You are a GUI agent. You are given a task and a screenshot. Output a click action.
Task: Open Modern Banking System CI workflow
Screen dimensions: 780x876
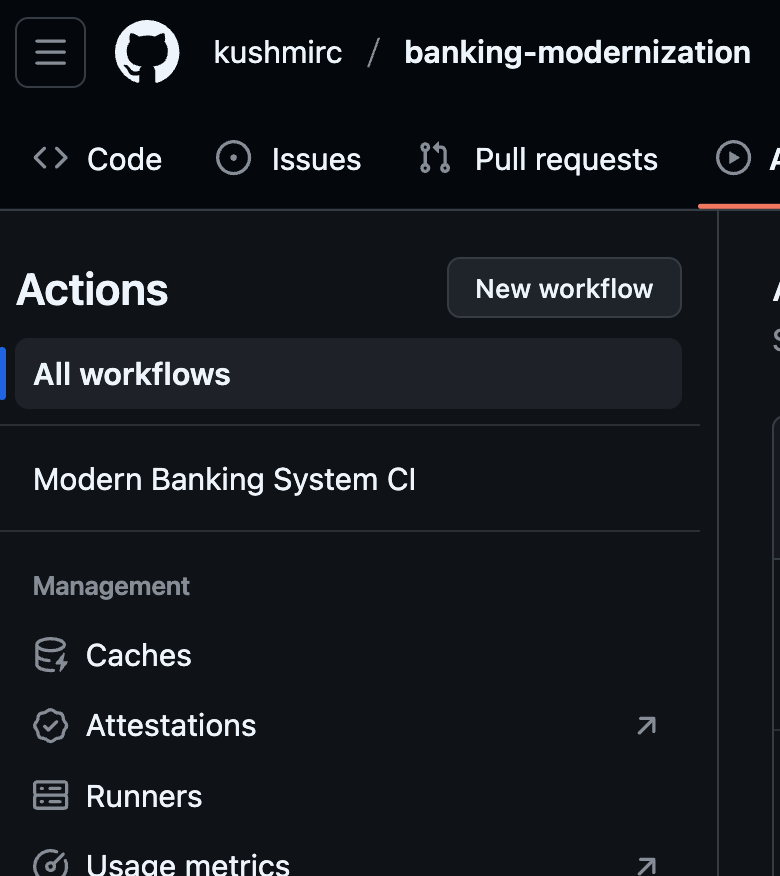click(x=349, y=479)
